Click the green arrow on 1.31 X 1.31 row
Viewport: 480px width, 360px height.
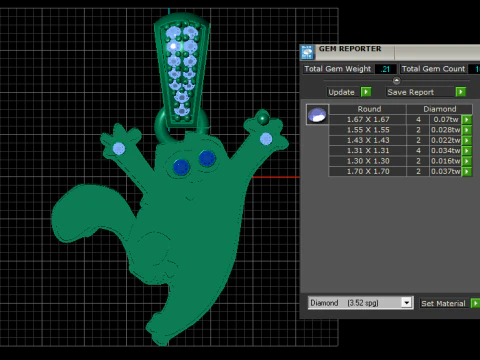[x=467, y=150]
